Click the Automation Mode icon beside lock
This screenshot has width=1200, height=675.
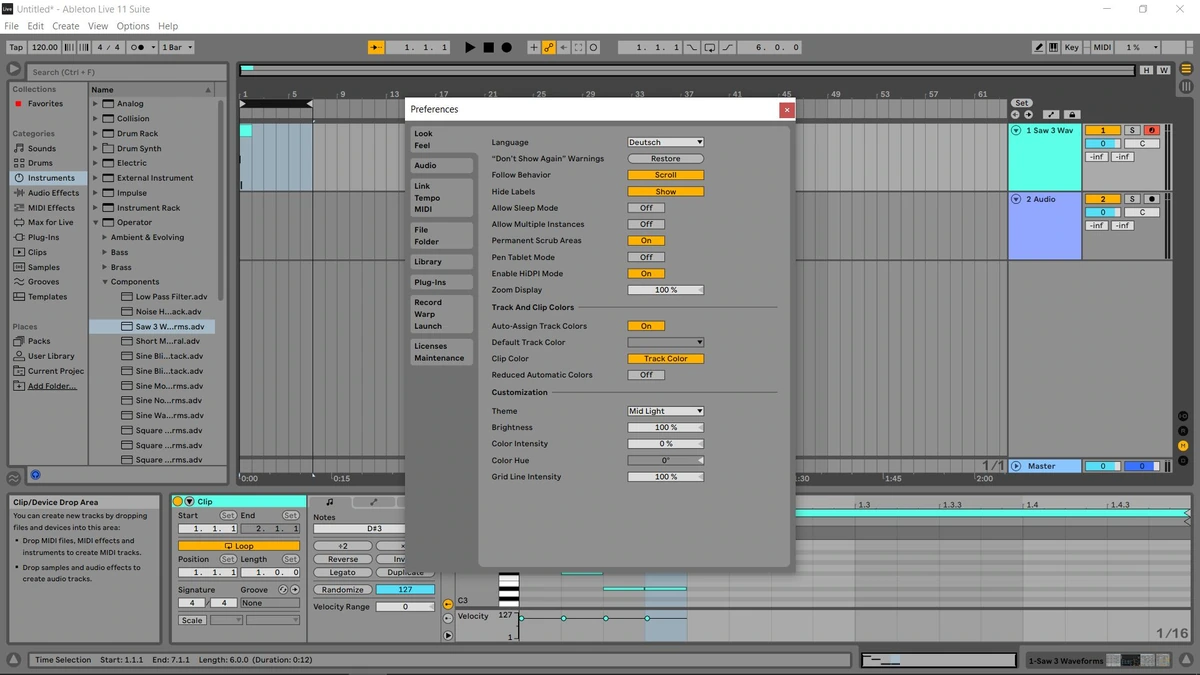1051,115
